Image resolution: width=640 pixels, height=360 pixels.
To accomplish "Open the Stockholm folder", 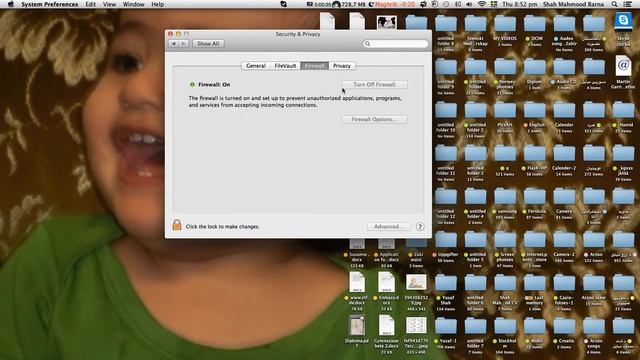I will coord(505,327).
